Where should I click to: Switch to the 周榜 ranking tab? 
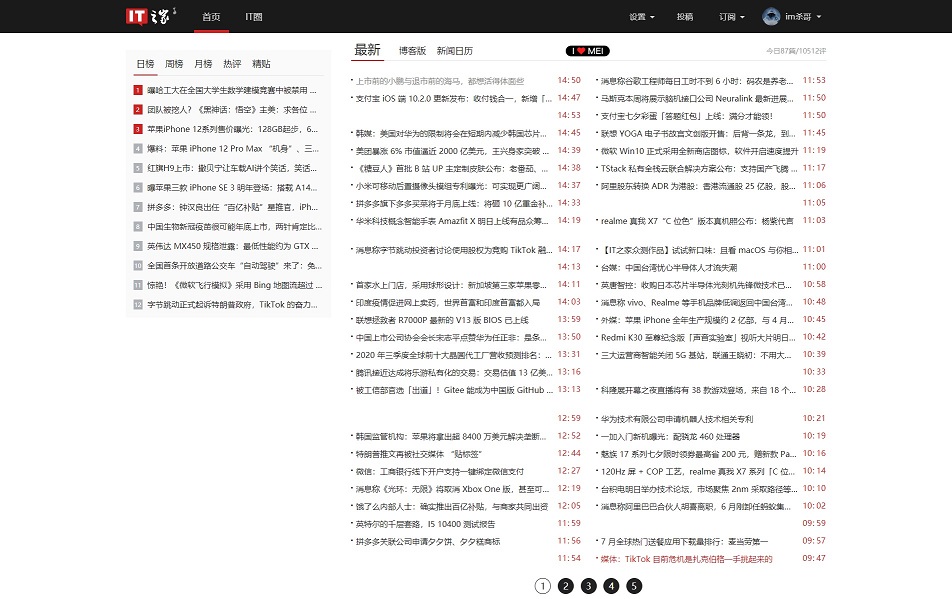[x=174, y=64]
